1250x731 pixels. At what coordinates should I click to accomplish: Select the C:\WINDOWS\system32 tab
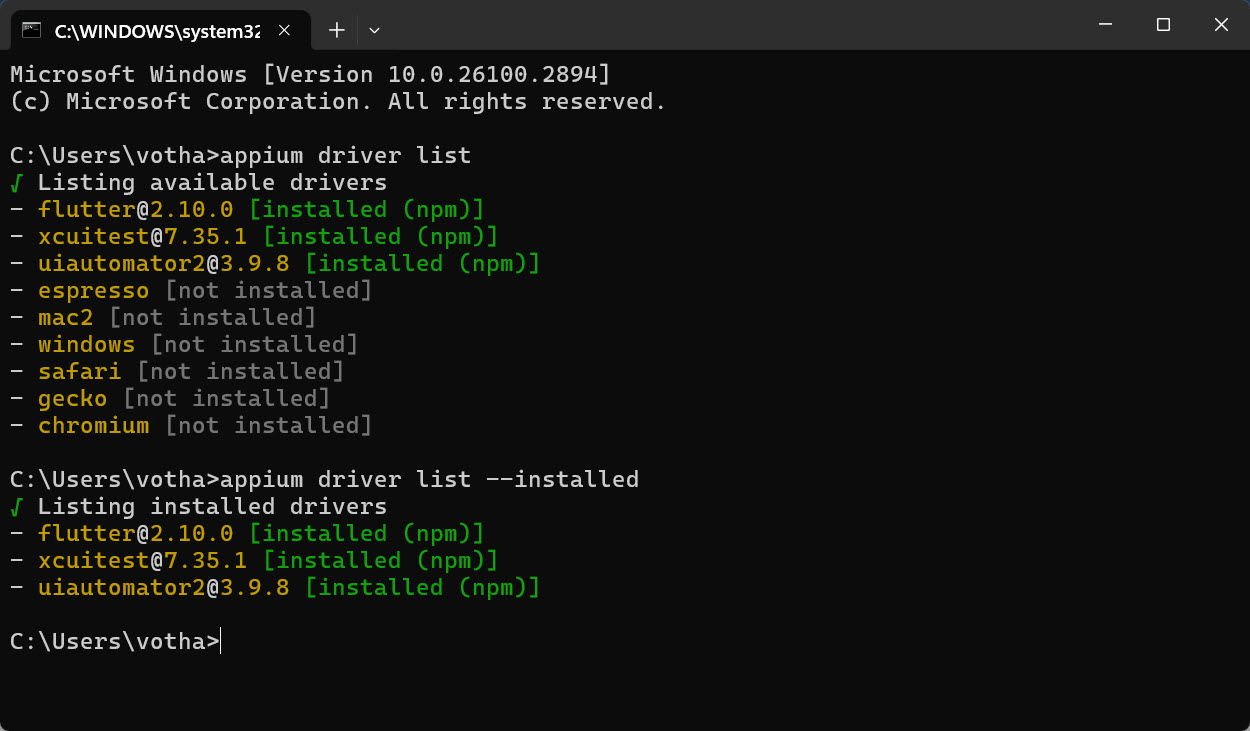tap(160, 30)
